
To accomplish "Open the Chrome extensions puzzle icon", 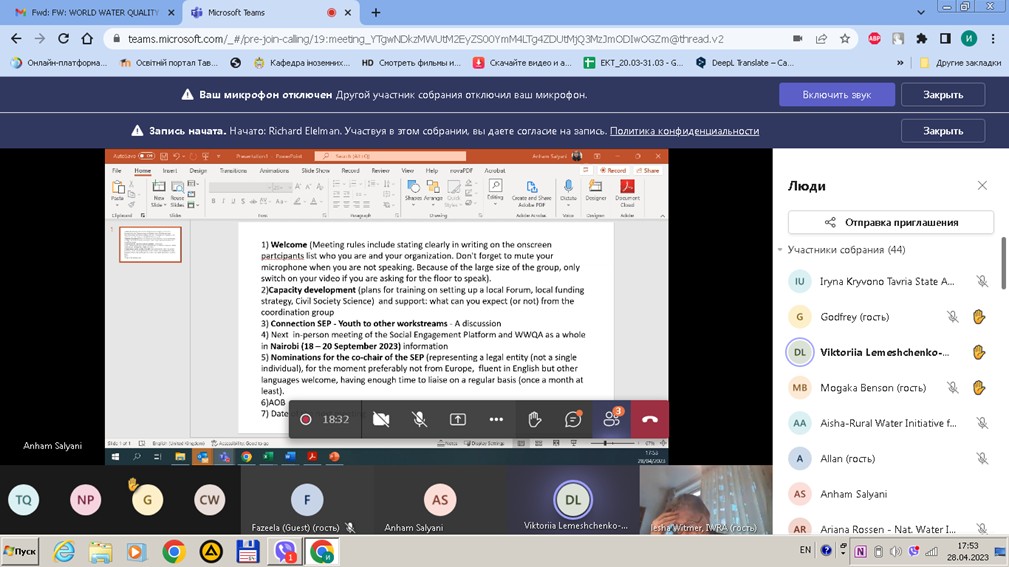I will point(921,39).
